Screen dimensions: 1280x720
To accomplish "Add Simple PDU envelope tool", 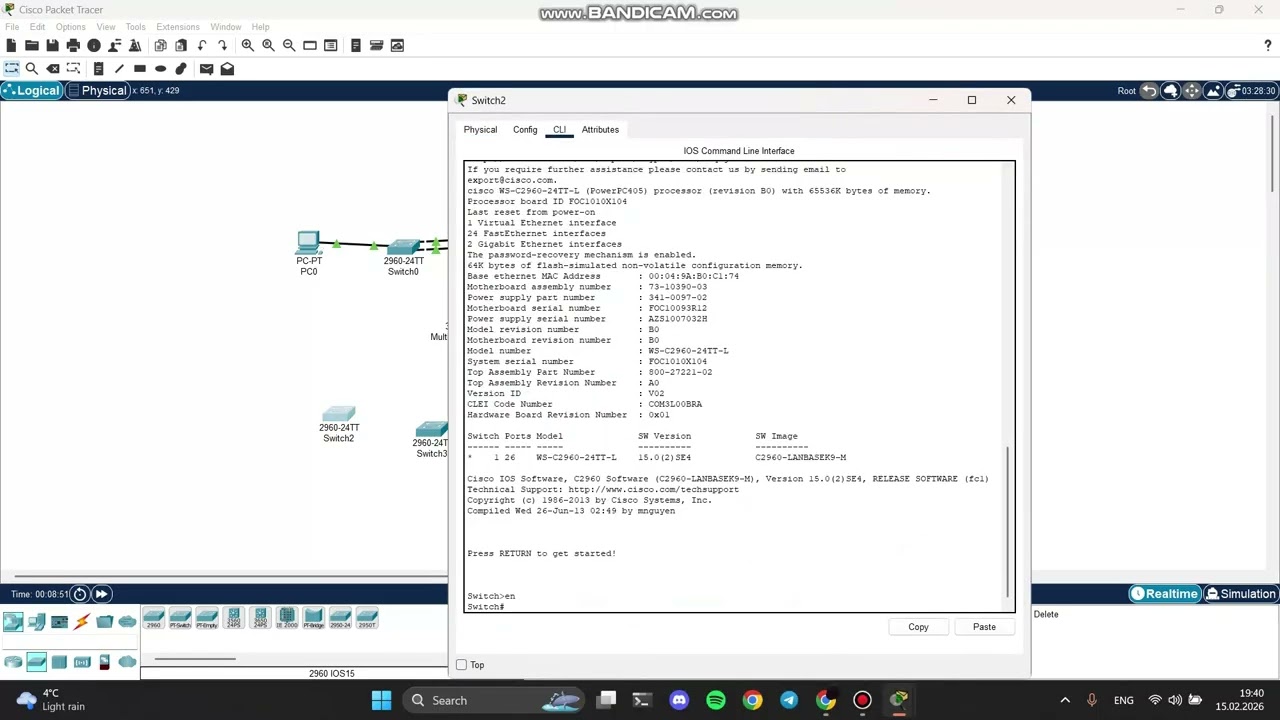I will click(206, 69).
